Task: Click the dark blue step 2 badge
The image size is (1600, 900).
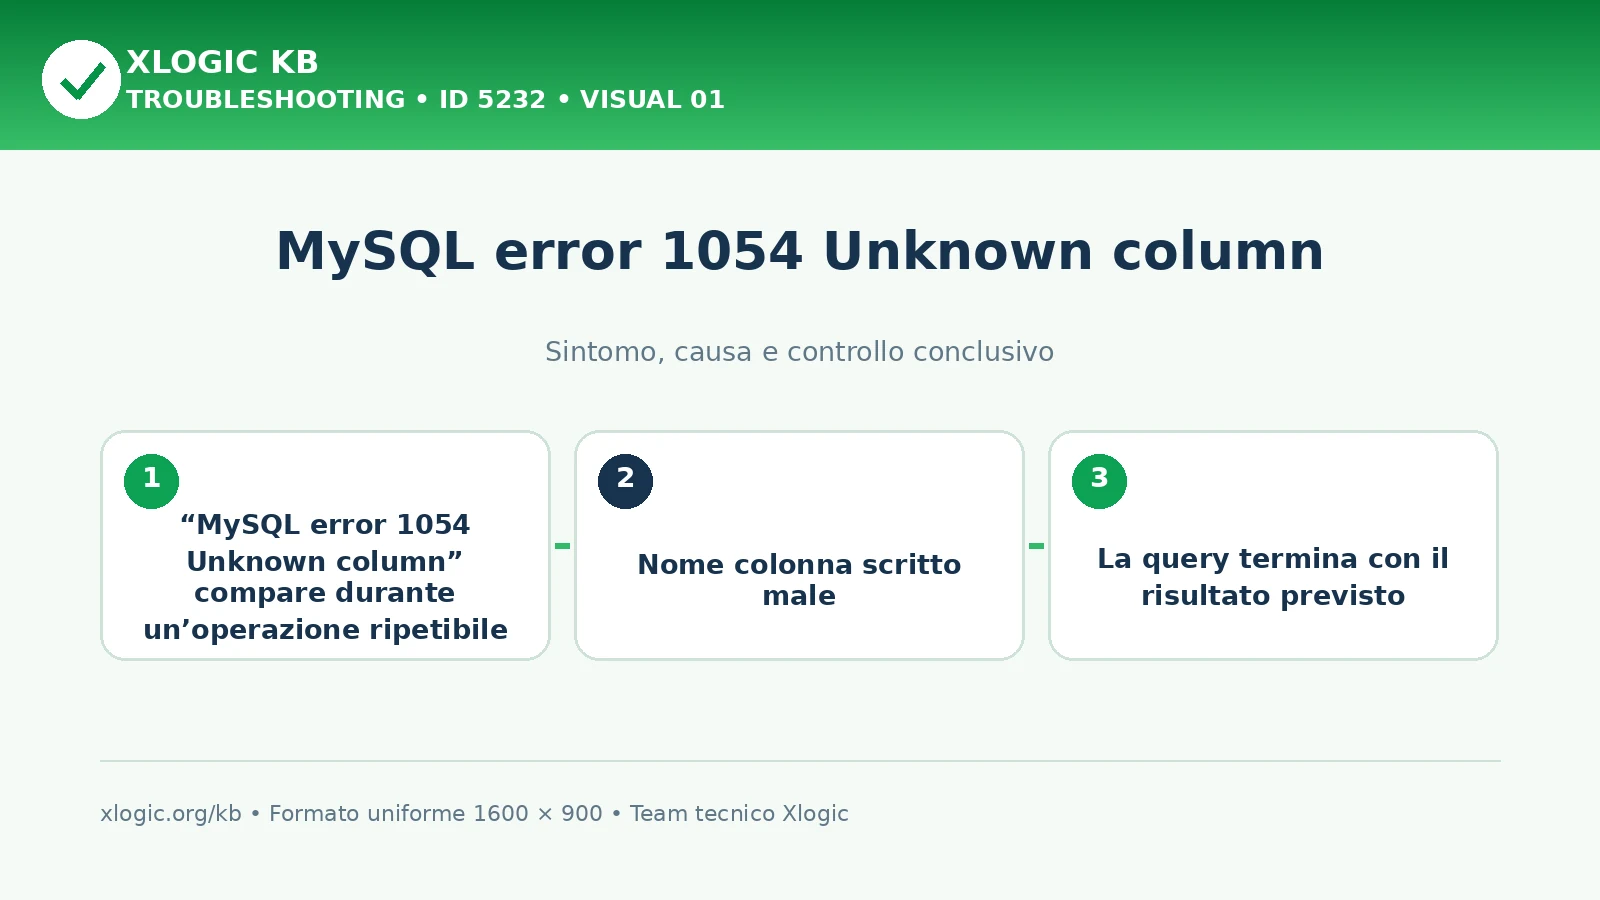Action: [x=625, y=481]
